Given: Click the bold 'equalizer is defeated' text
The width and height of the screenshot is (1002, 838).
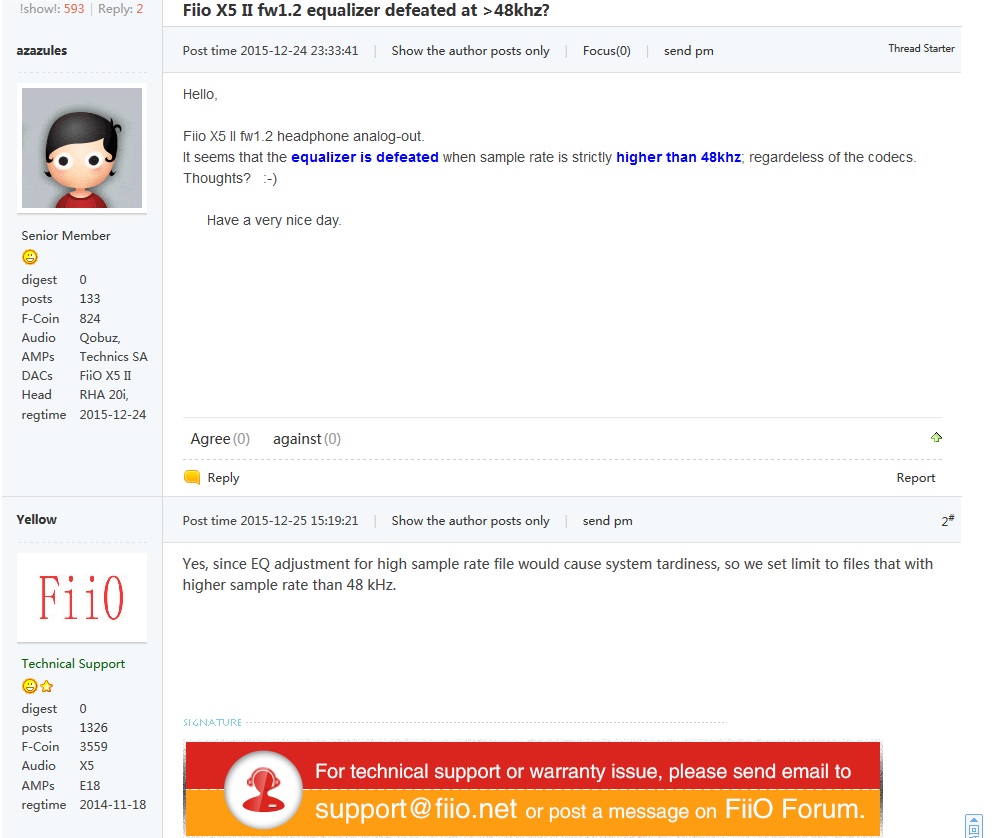Looking at the screenshot, I should tap(365, 157).
